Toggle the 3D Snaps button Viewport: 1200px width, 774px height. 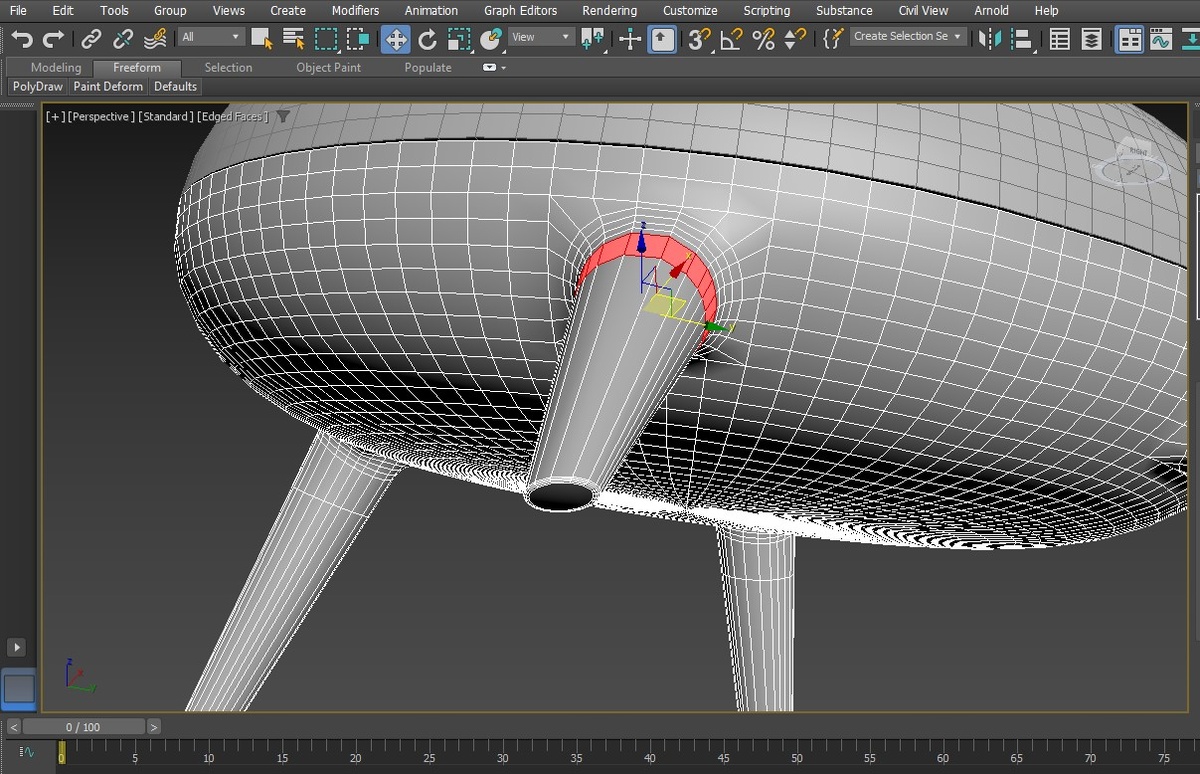(699, 39)
